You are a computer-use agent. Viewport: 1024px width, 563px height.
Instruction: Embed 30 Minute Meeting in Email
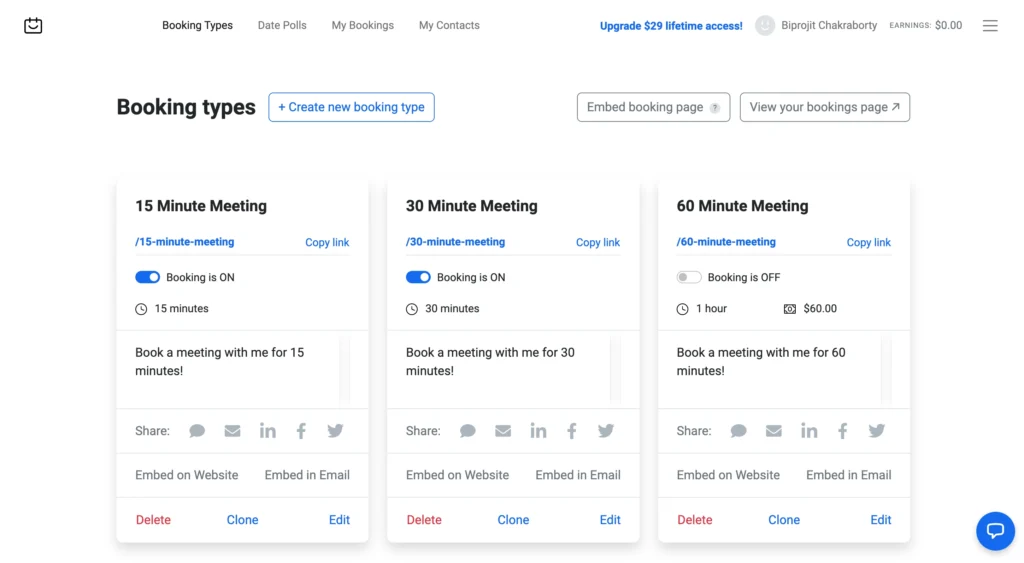578,475
